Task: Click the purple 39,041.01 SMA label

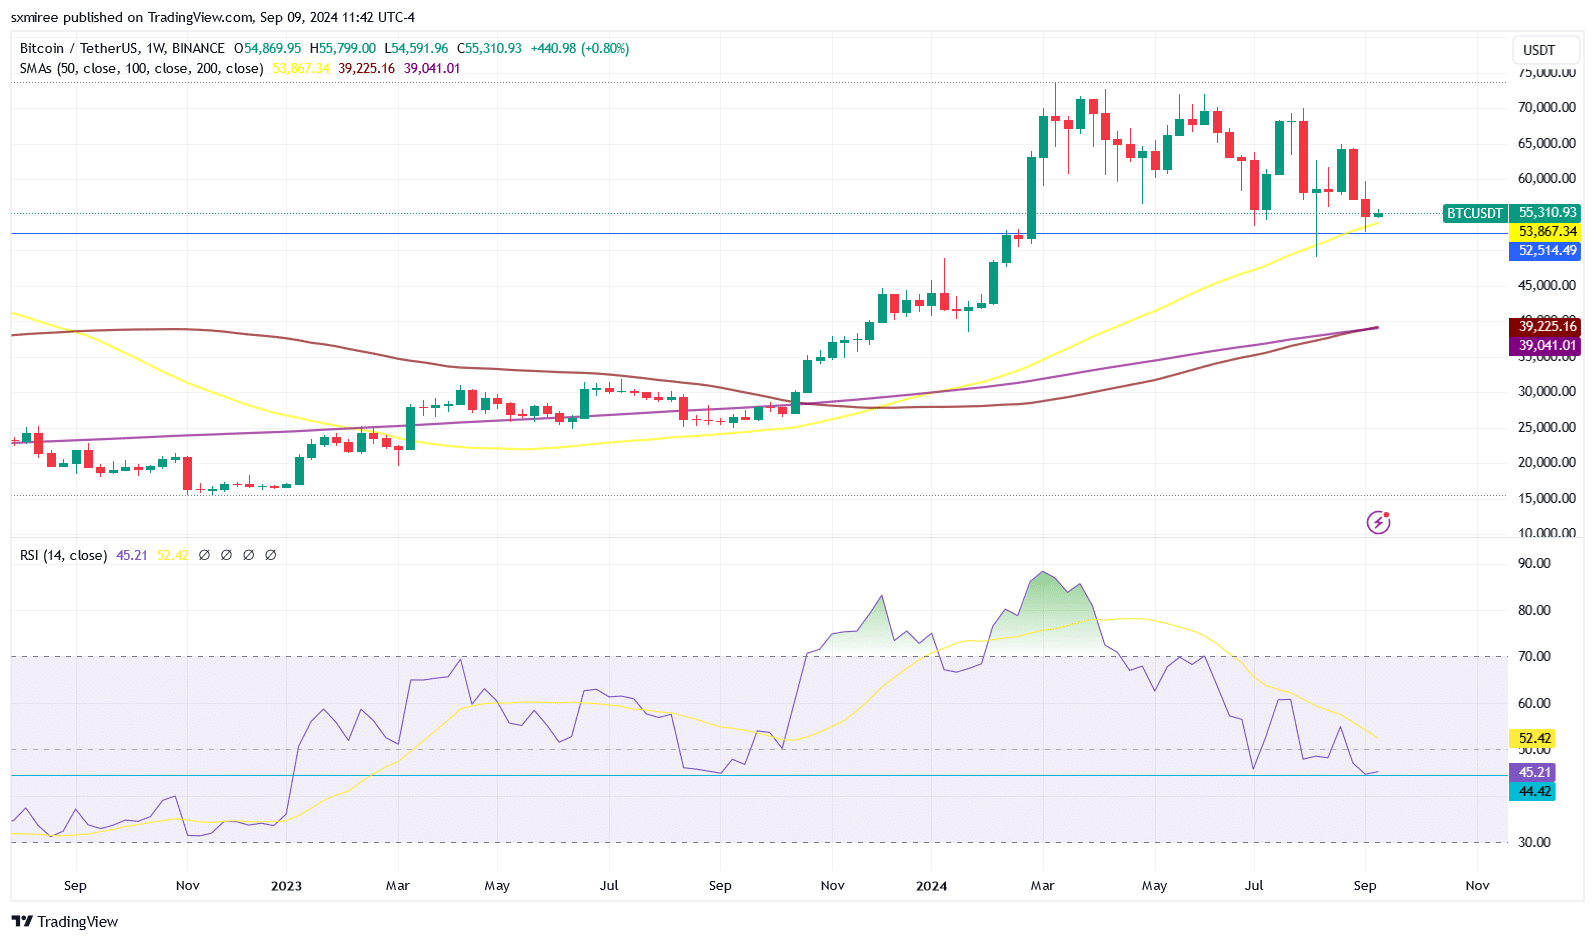Action: [1544, 346]
